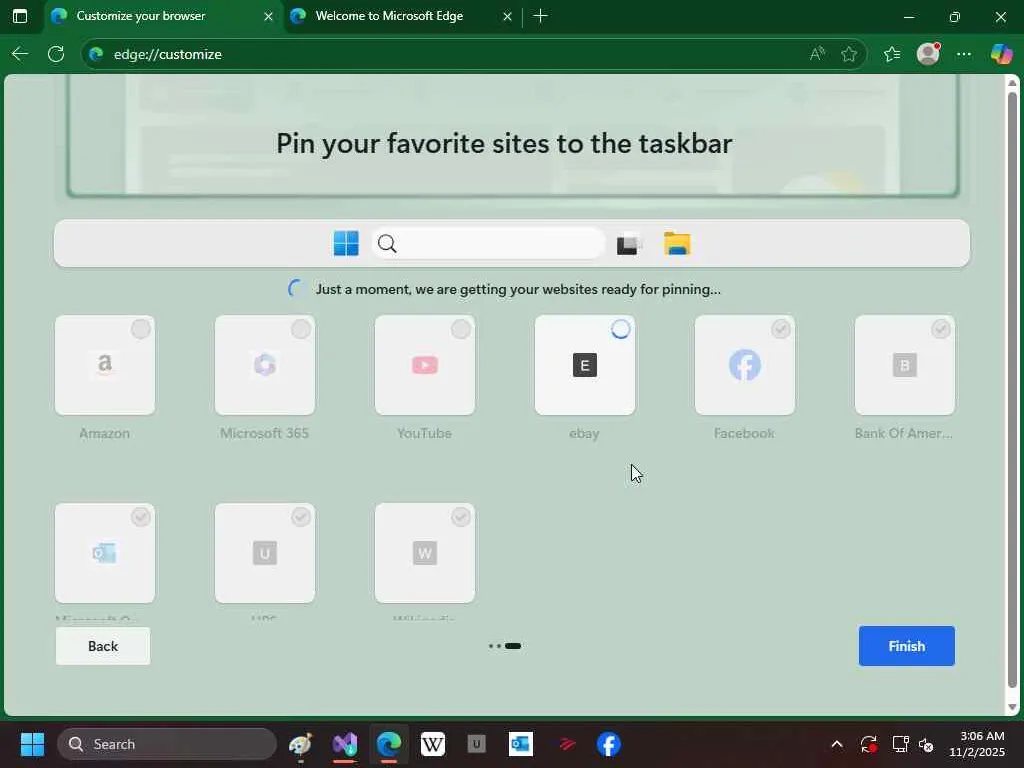1024x768 pixels.
Task: Uncheck the U tile pin checkbox
Action: [300, 517]
